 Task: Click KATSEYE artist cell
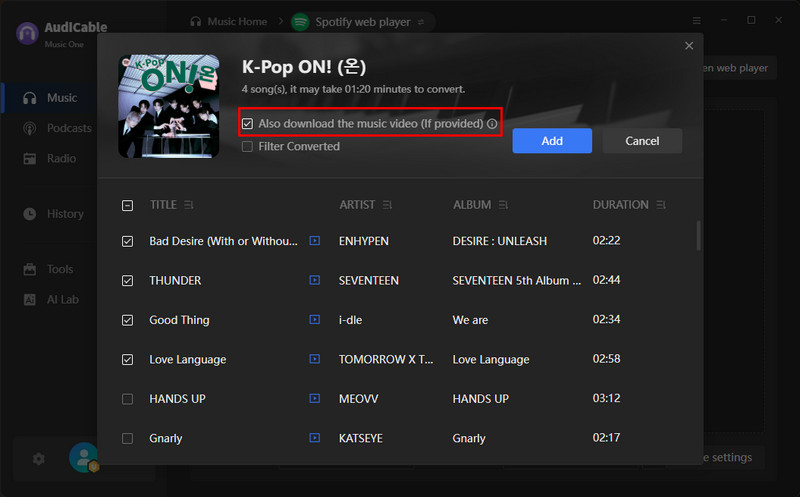(361, 438)
